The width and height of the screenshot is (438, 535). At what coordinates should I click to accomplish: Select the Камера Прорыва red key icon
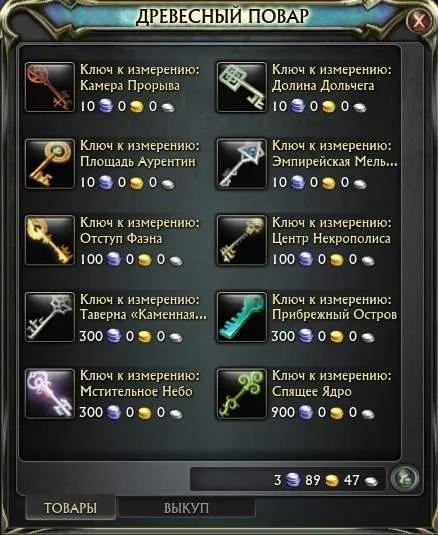50,87
